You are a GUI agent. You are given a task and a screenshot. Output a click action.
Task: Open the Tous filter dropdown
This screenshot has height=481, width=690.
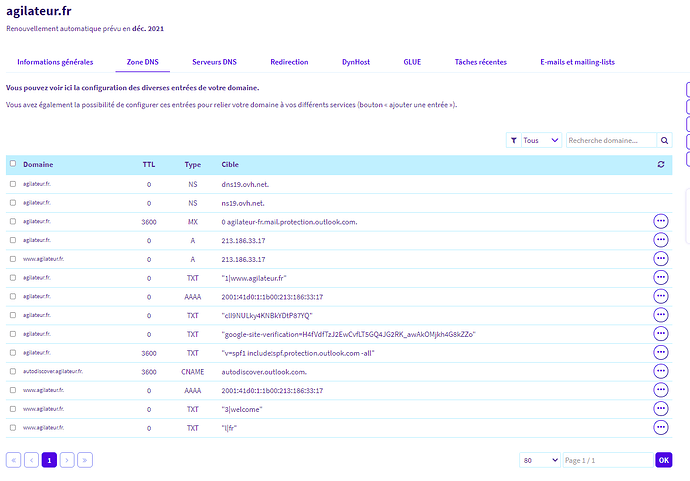pyautogui.click(x=541, y=140)
